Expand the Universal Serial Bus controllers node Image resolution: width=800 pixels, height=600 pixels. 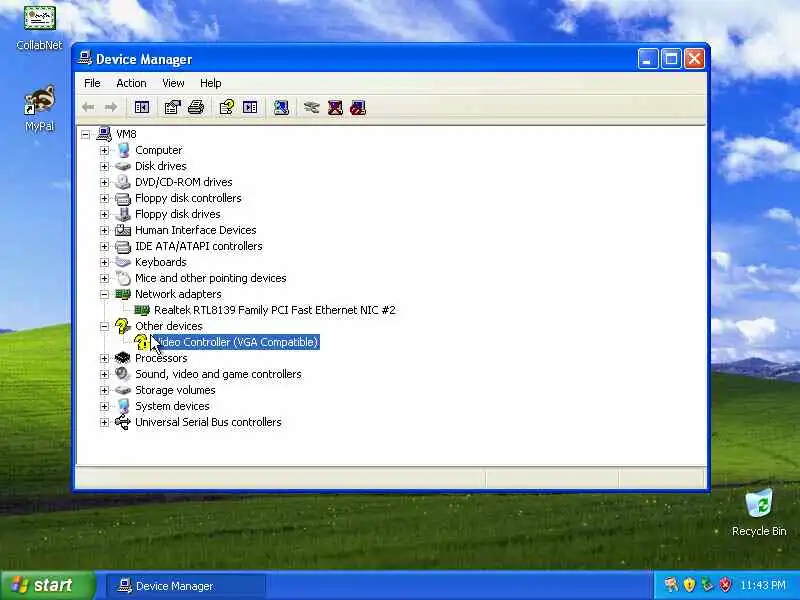pyautogui.click(x=105, y=422)
